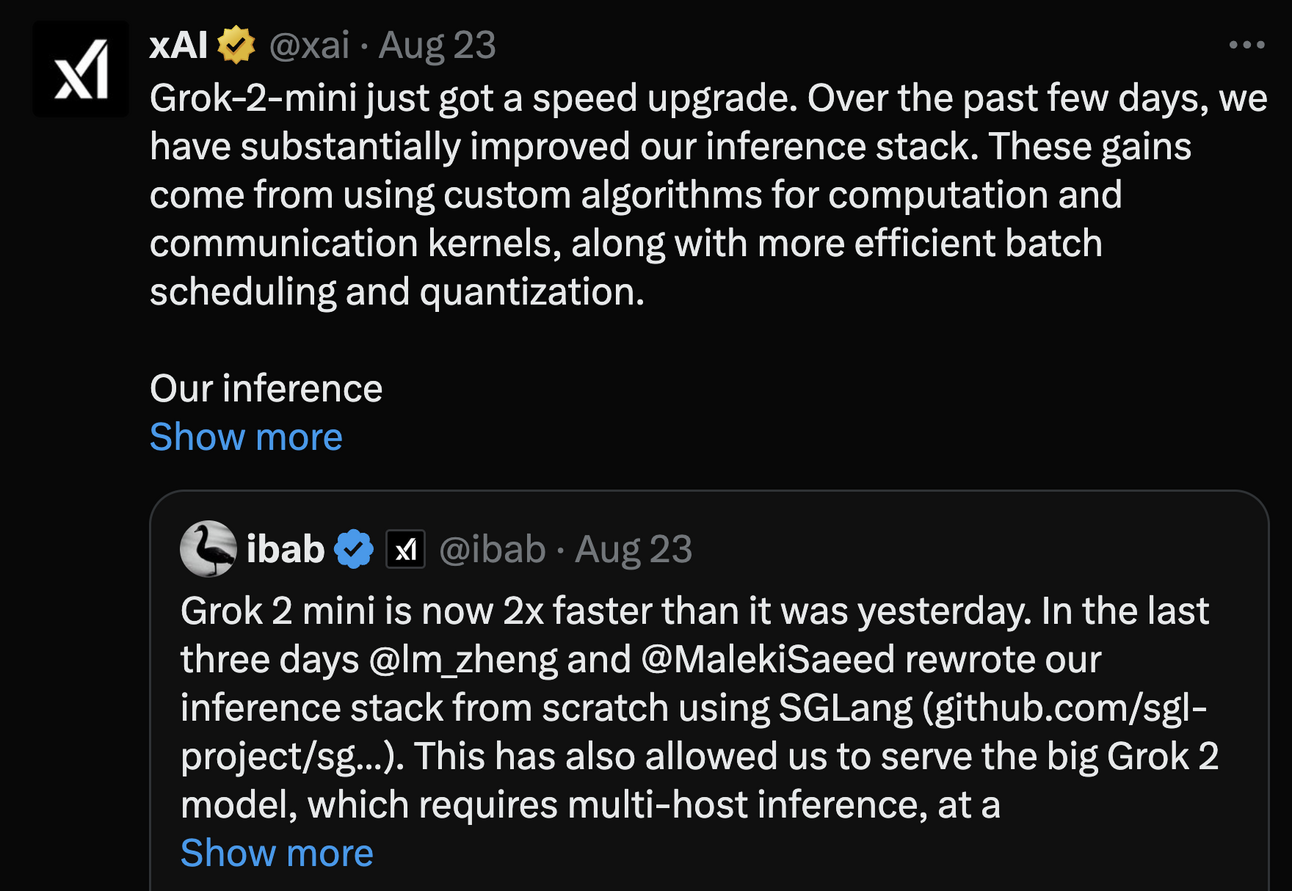
Task: Open the xAI display name link
Action: (x=179, y=45)
